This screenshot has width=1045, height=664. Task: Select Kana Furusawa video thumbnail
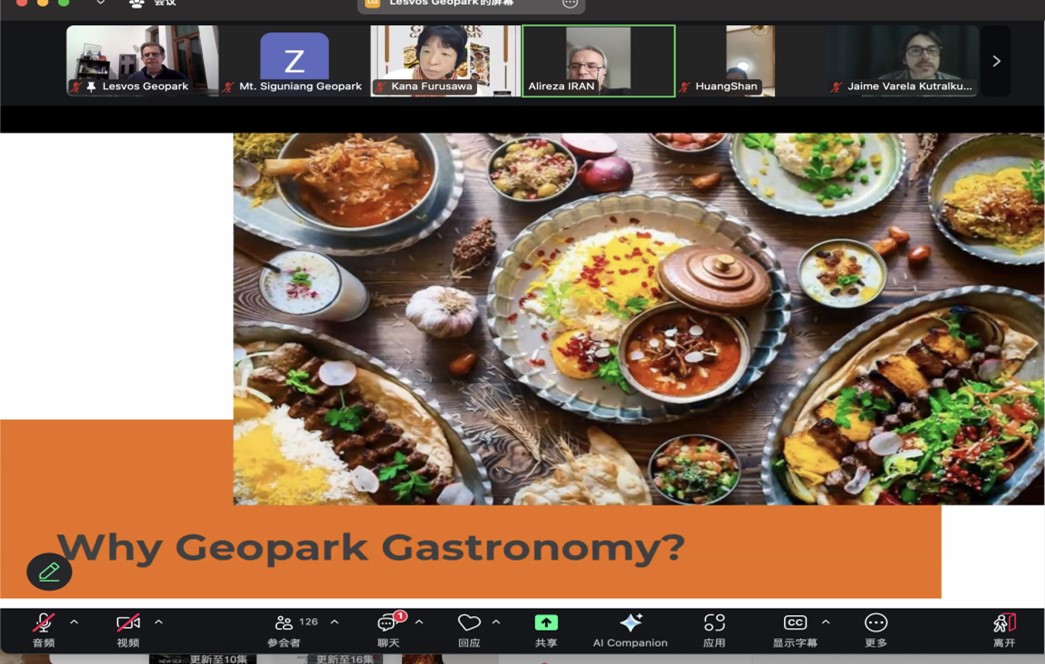point(445,60)
